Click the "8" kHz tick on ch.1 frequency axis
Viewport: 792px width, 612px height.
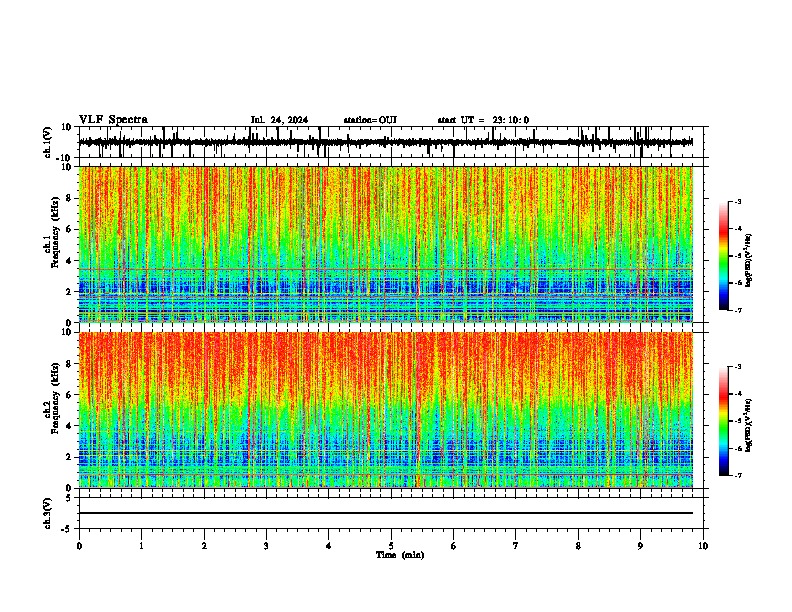pyautogui.click(x=69, y=198)
